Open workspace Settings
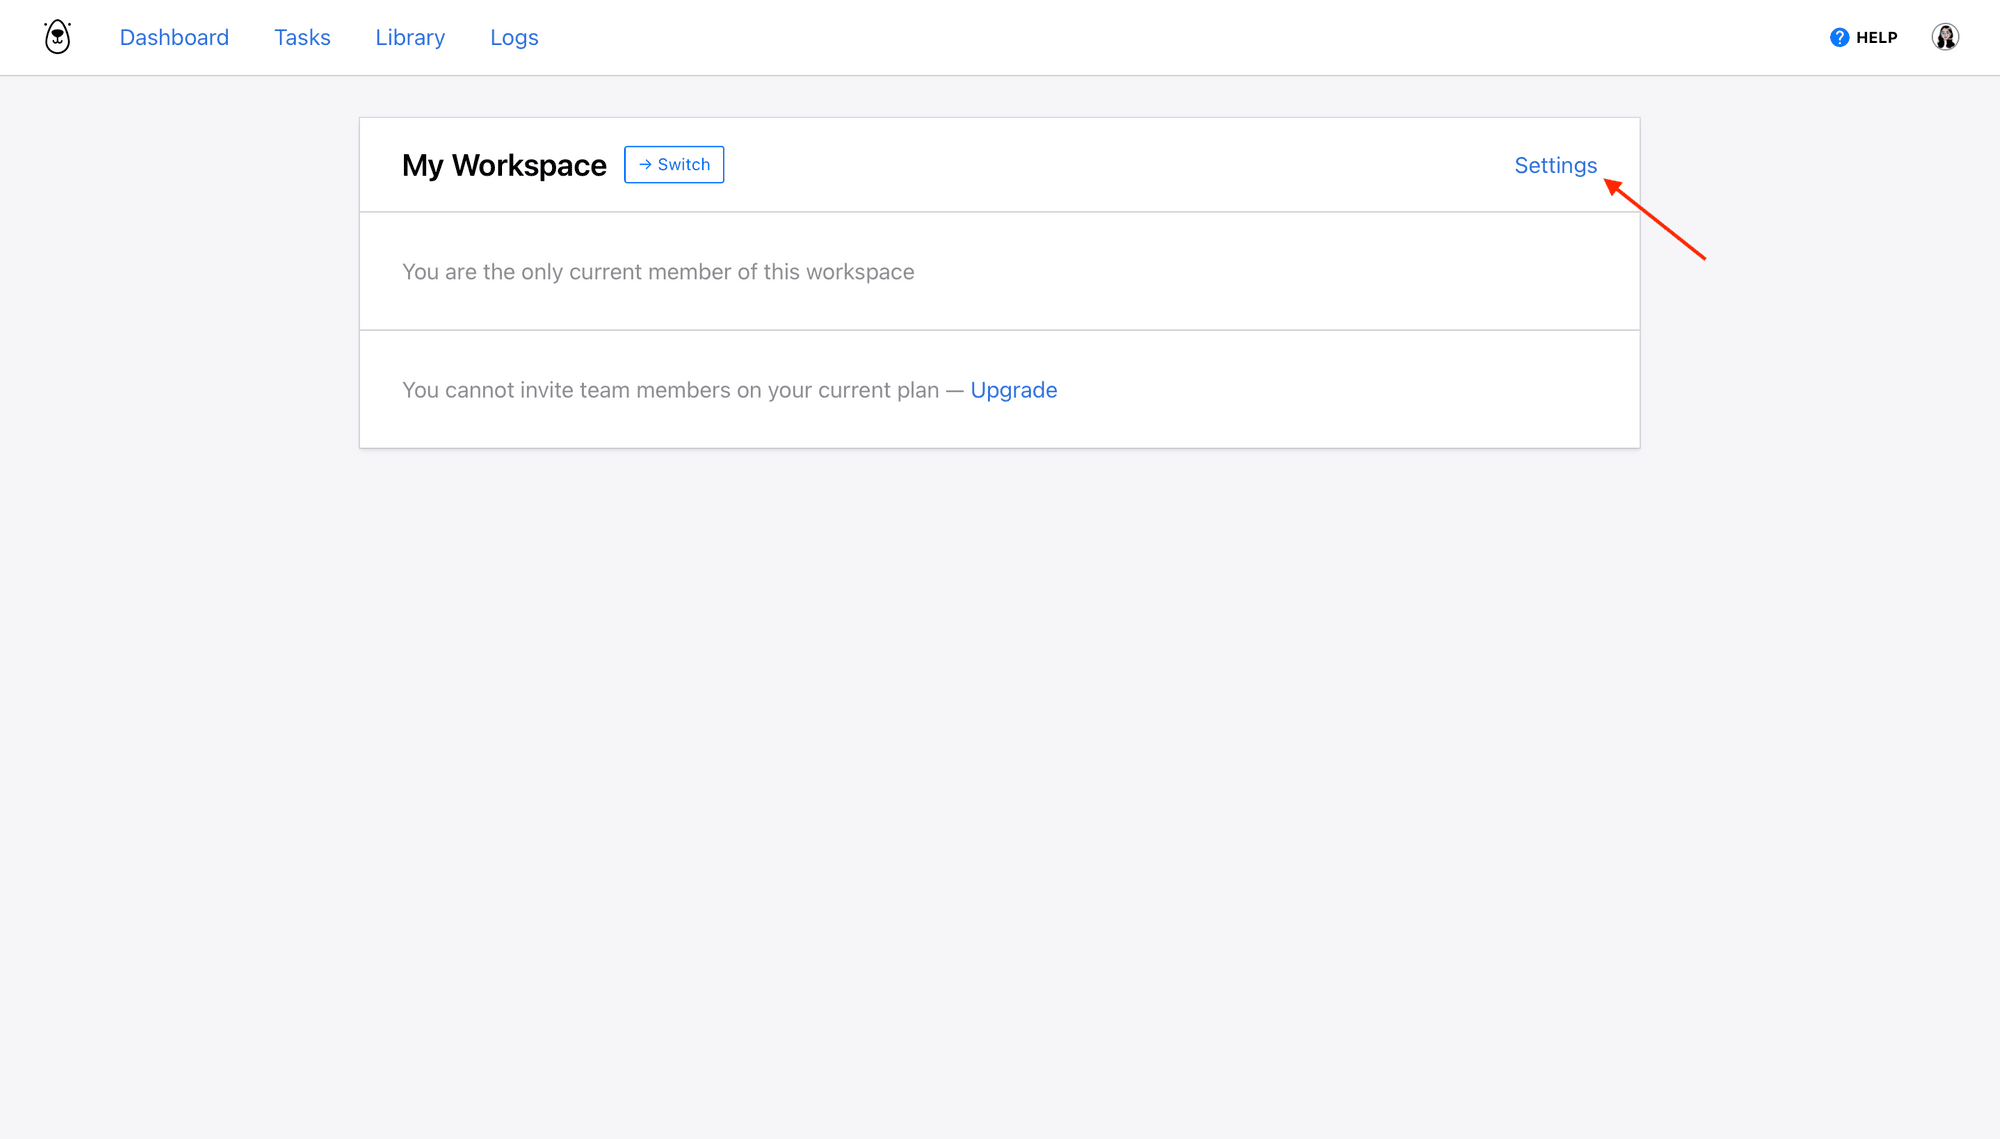Viewport: 2000px width, 1139px height. tap(1555, 165)
